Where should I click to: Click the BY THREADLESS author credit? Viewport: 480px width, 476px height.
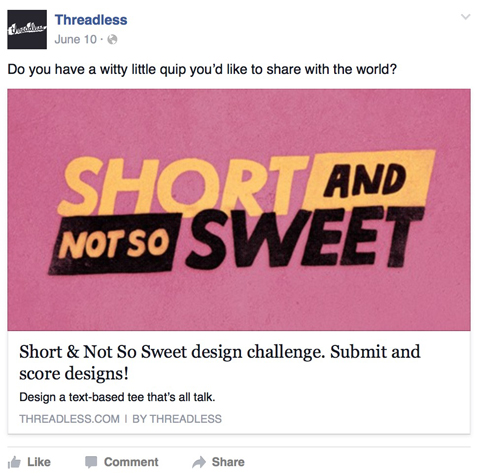(177, 419)
